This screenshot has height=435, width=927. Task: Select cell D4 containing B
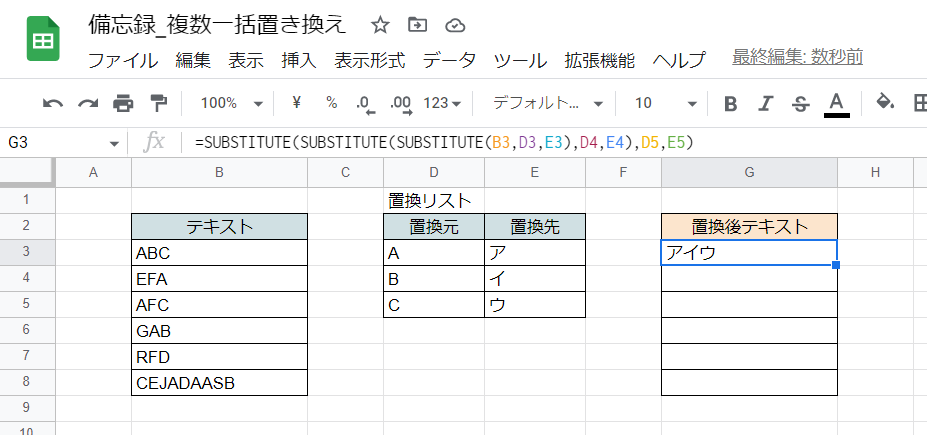point(434,279)
